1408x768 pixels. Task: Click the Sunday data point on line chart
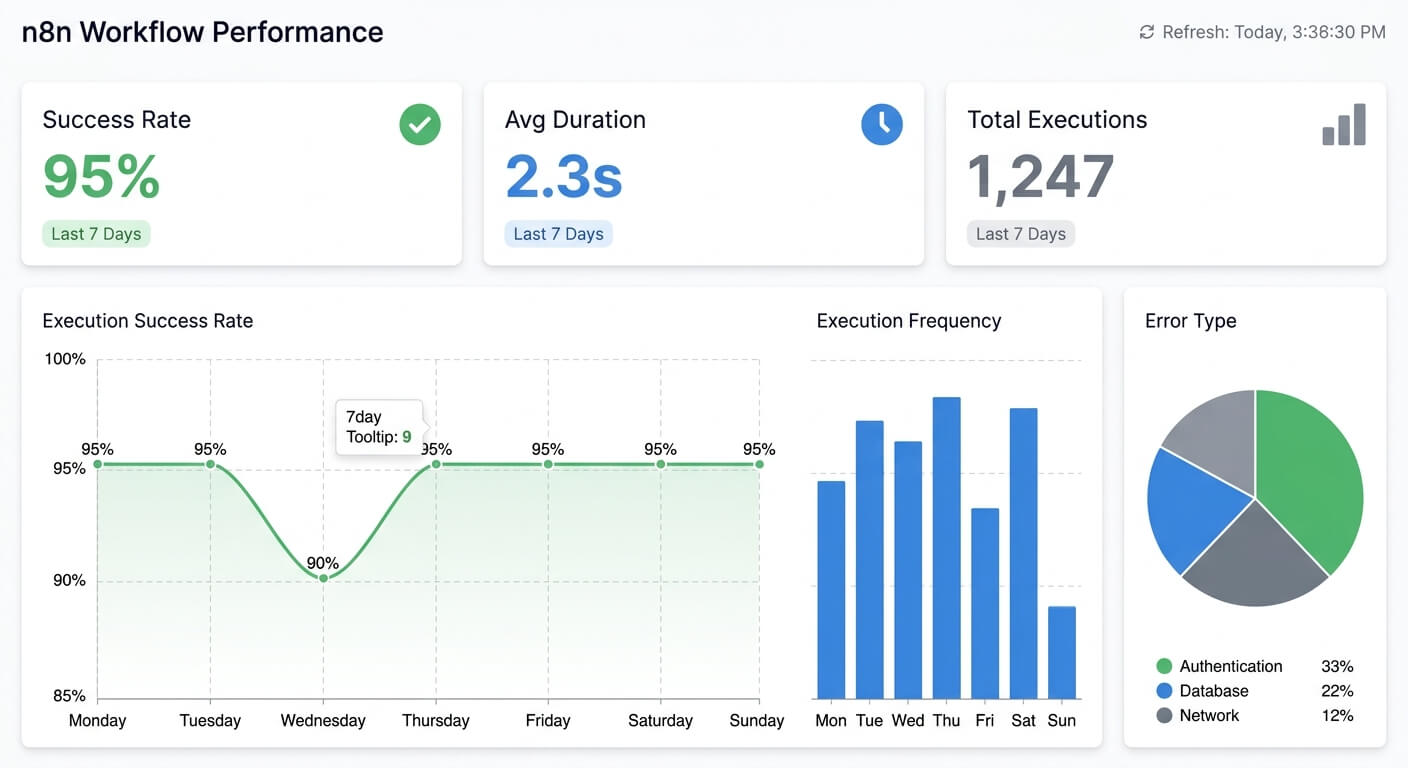[x=759, y=464]
